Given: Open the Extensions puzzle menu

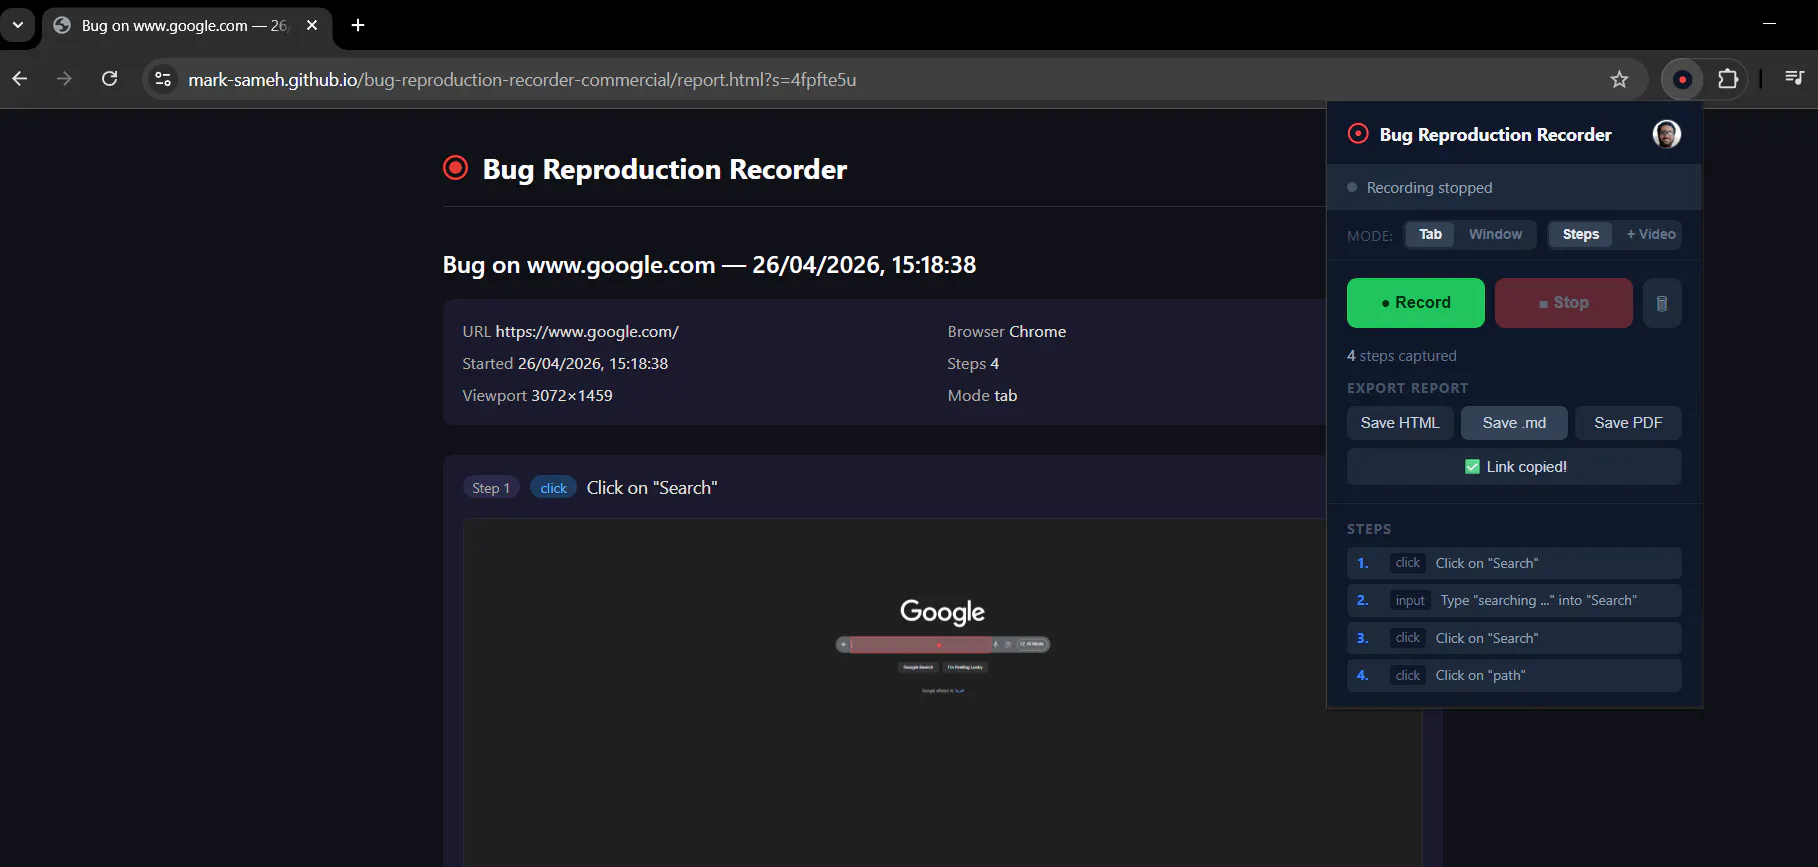Looking at the screenshot, I should (x=1728, y=79).
